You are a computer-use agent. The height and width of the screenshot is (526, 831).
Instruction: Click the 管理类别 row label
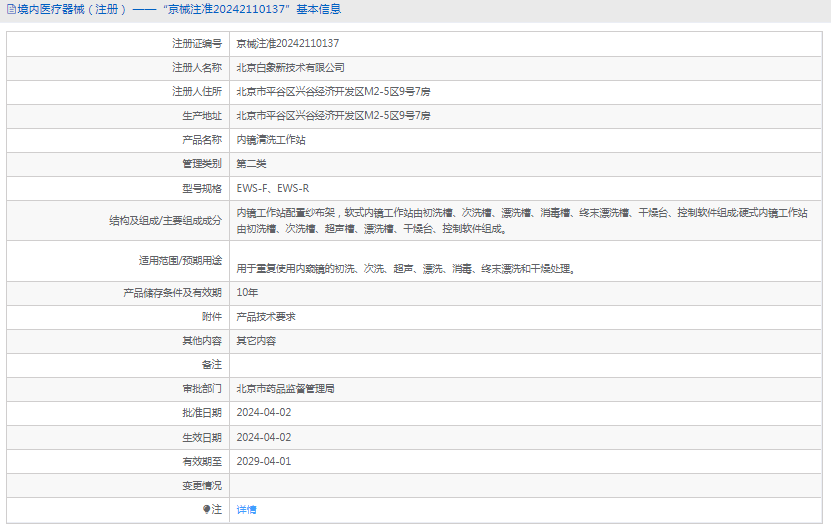click(202, 164)
